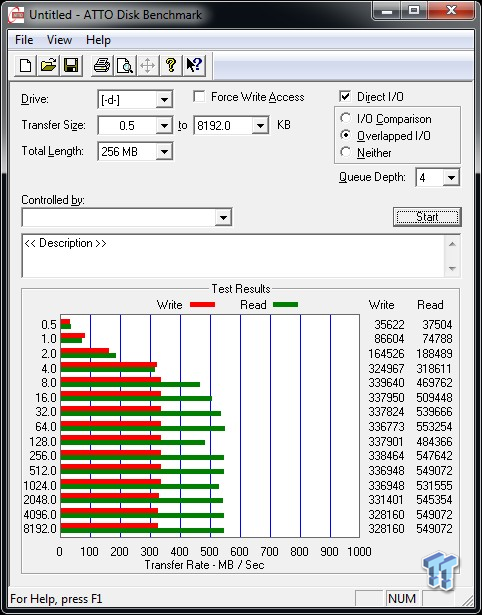Open the View menu

point(59,40)
